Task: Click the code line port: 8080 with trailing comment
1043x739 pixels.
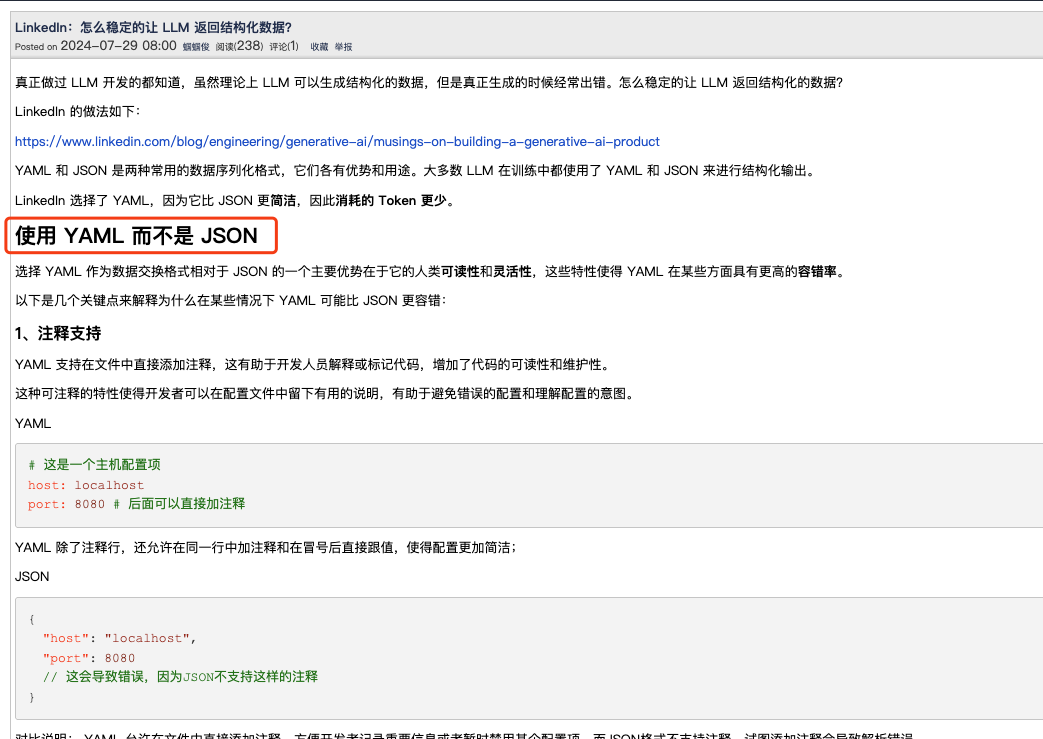Action: pos(136,504)
